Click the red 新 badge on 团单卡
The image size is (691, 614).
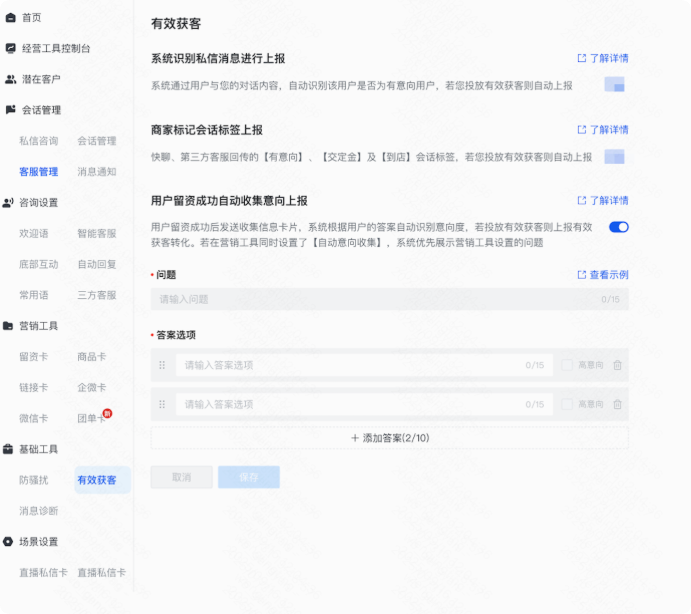107,413
